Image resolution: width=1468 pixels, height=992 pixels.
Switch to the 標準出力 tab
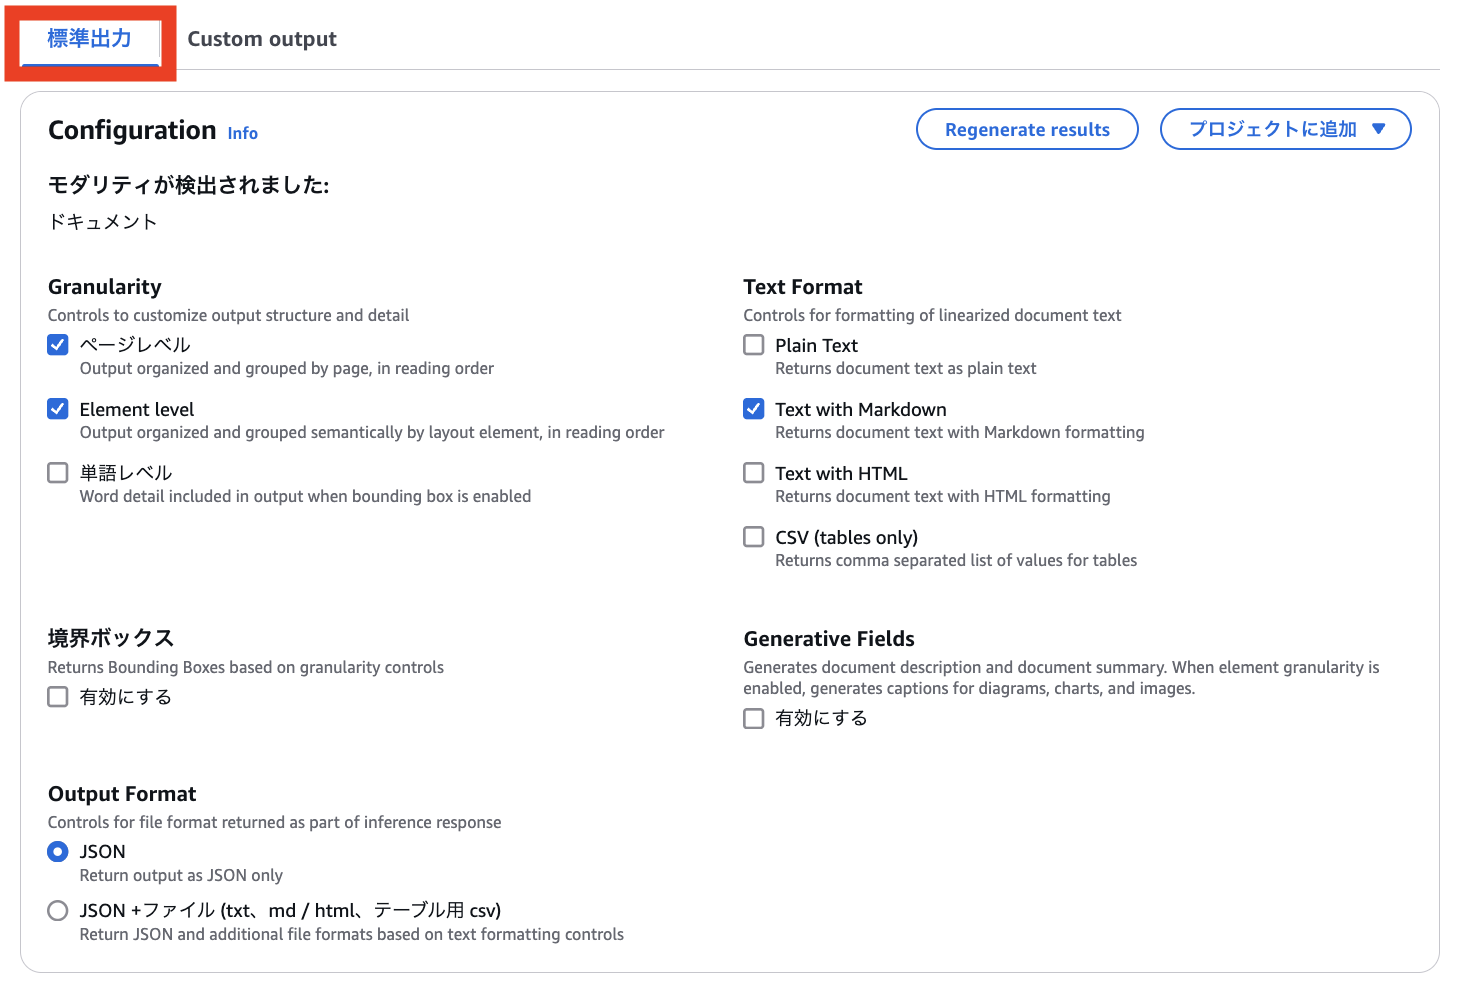pyautogui.click(x=89, y=39)
